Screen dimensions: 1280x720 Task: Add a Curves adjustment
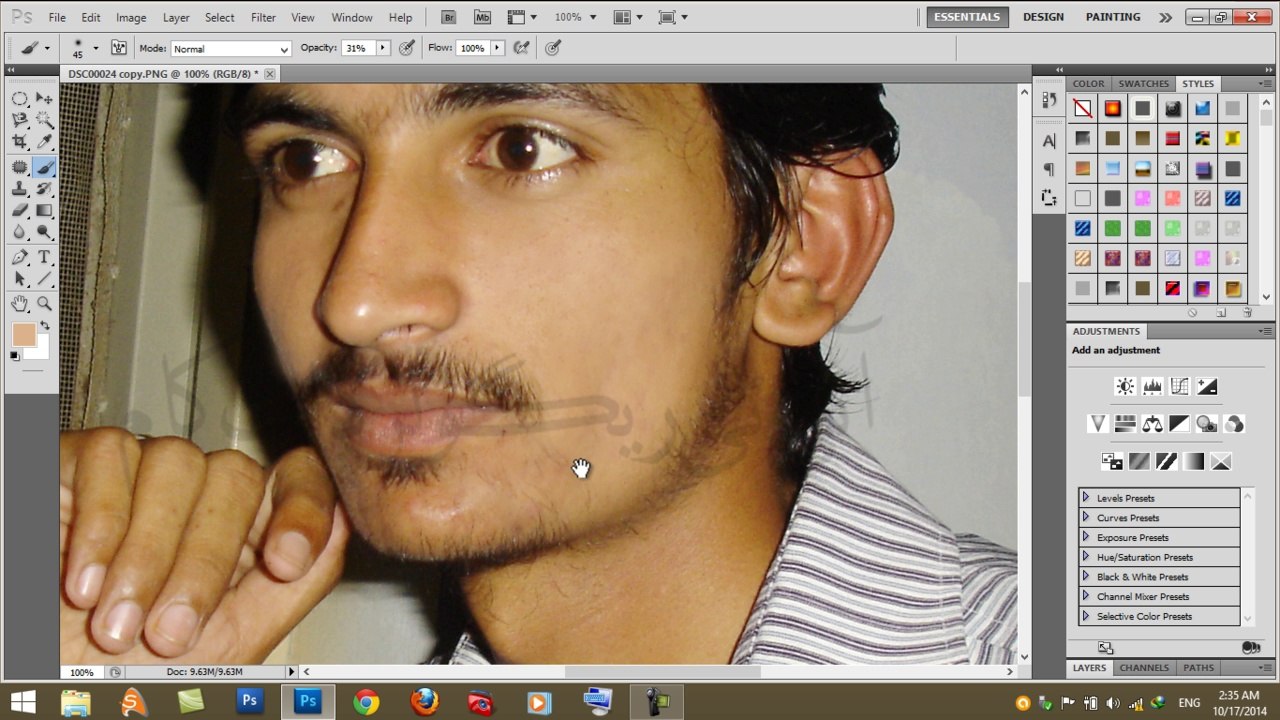point(1179,386)
